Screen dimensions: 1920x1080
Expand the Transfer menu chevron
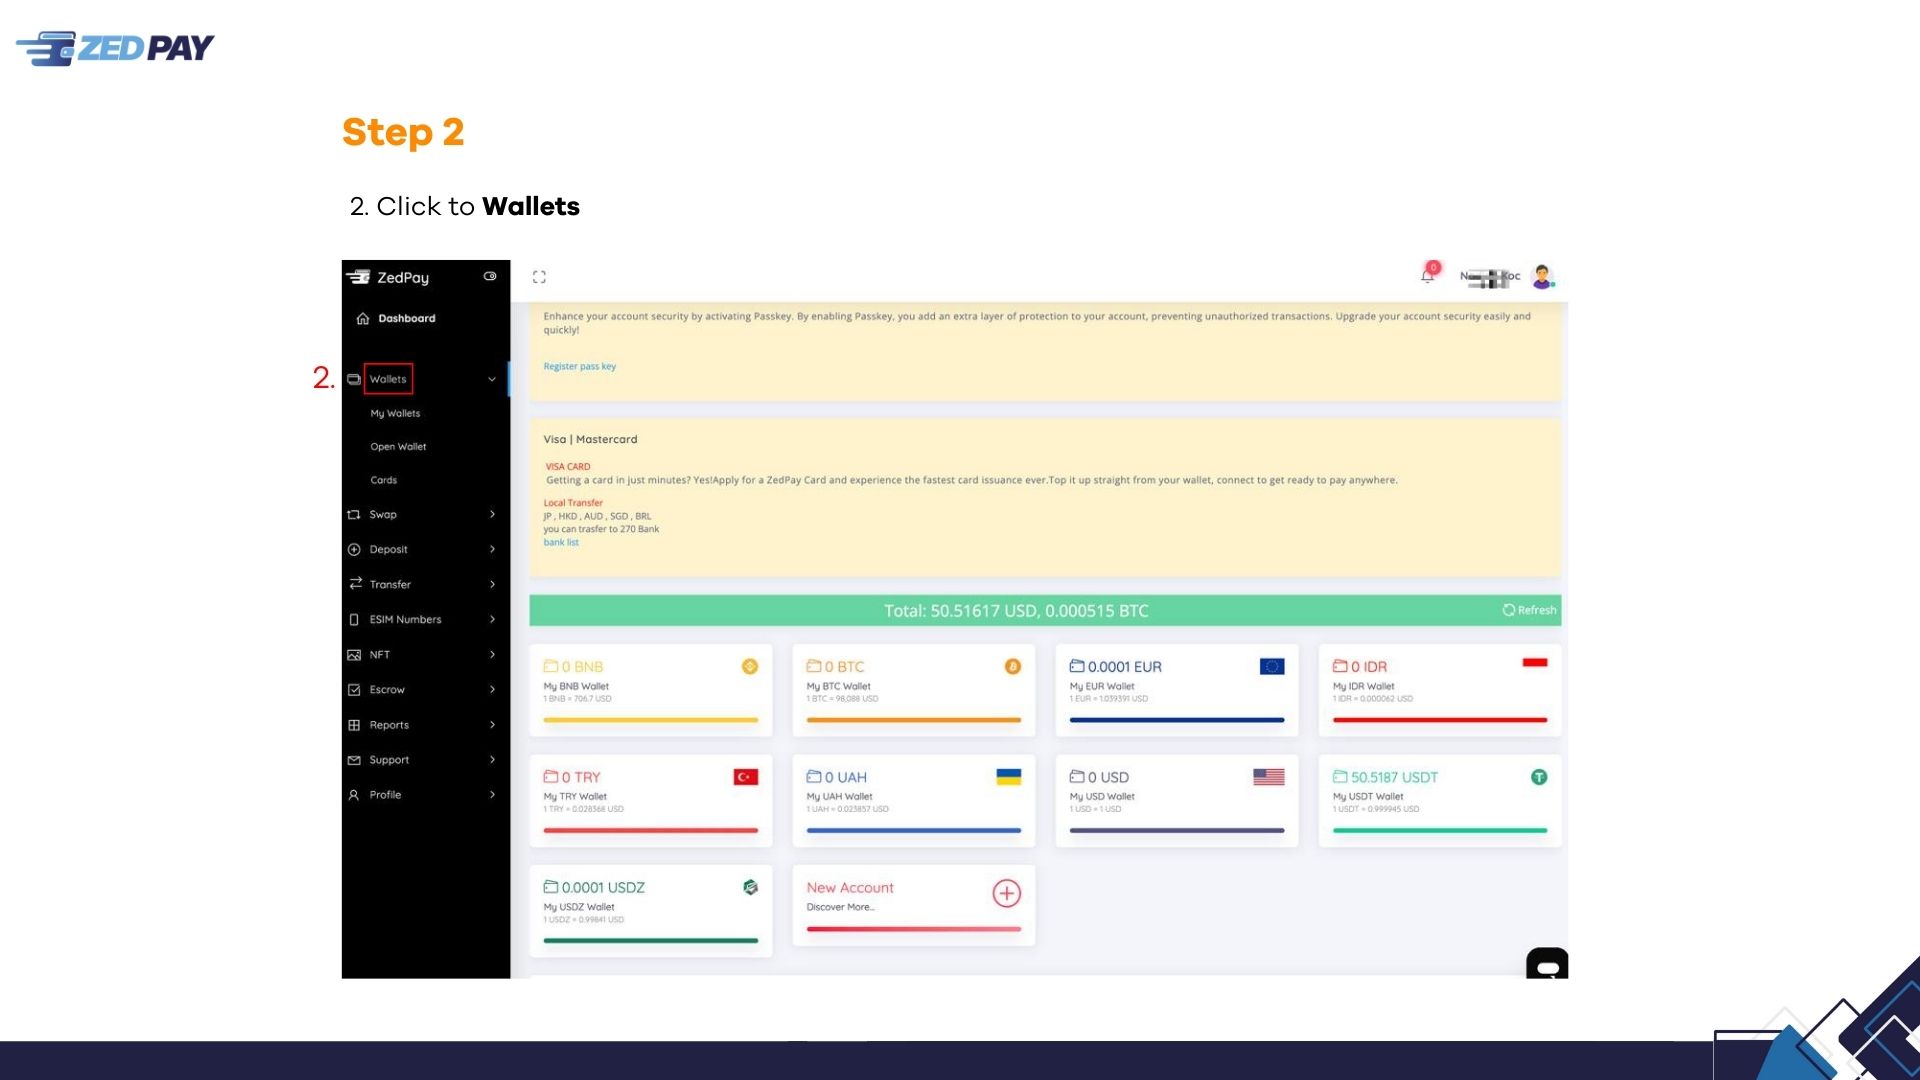point(492,584)
